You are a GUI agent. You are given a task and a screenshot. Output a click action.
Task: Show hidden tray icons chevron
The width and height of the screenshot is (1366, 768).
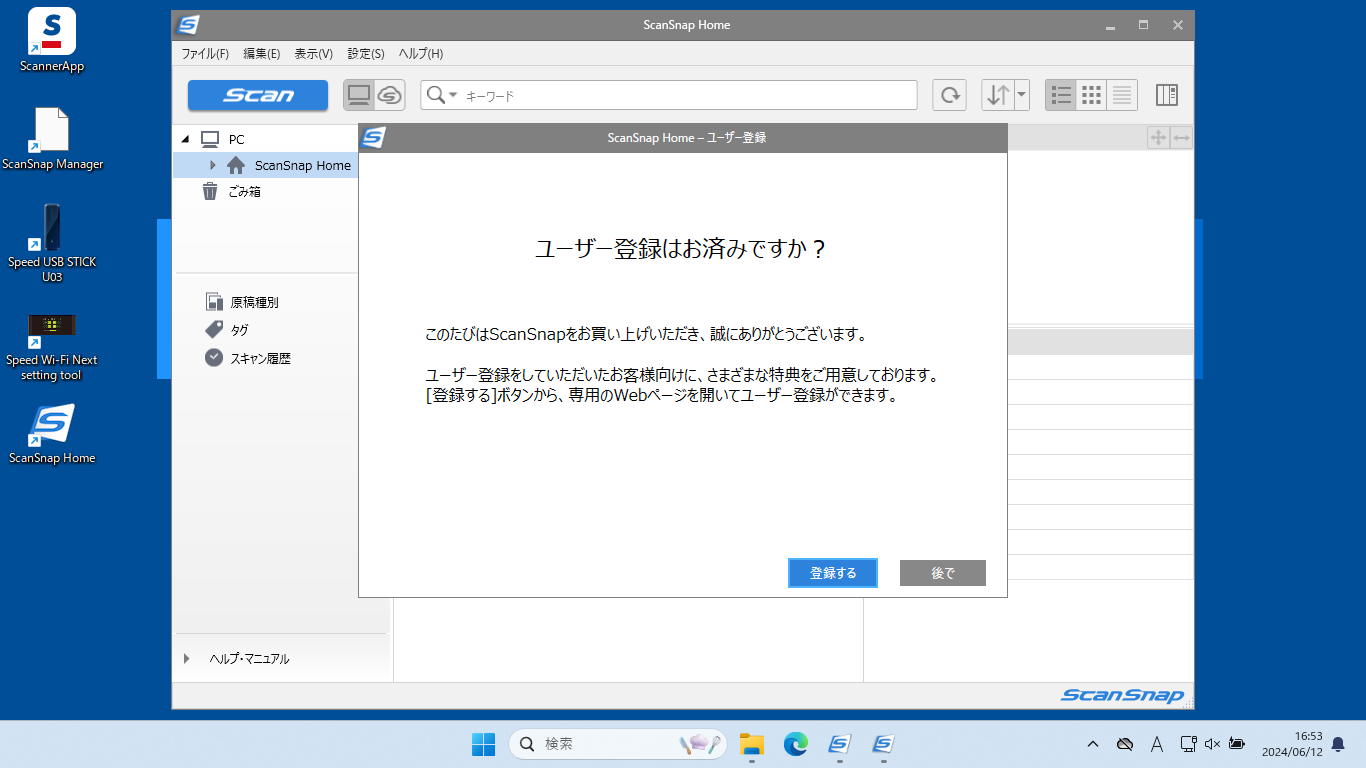1093,744
